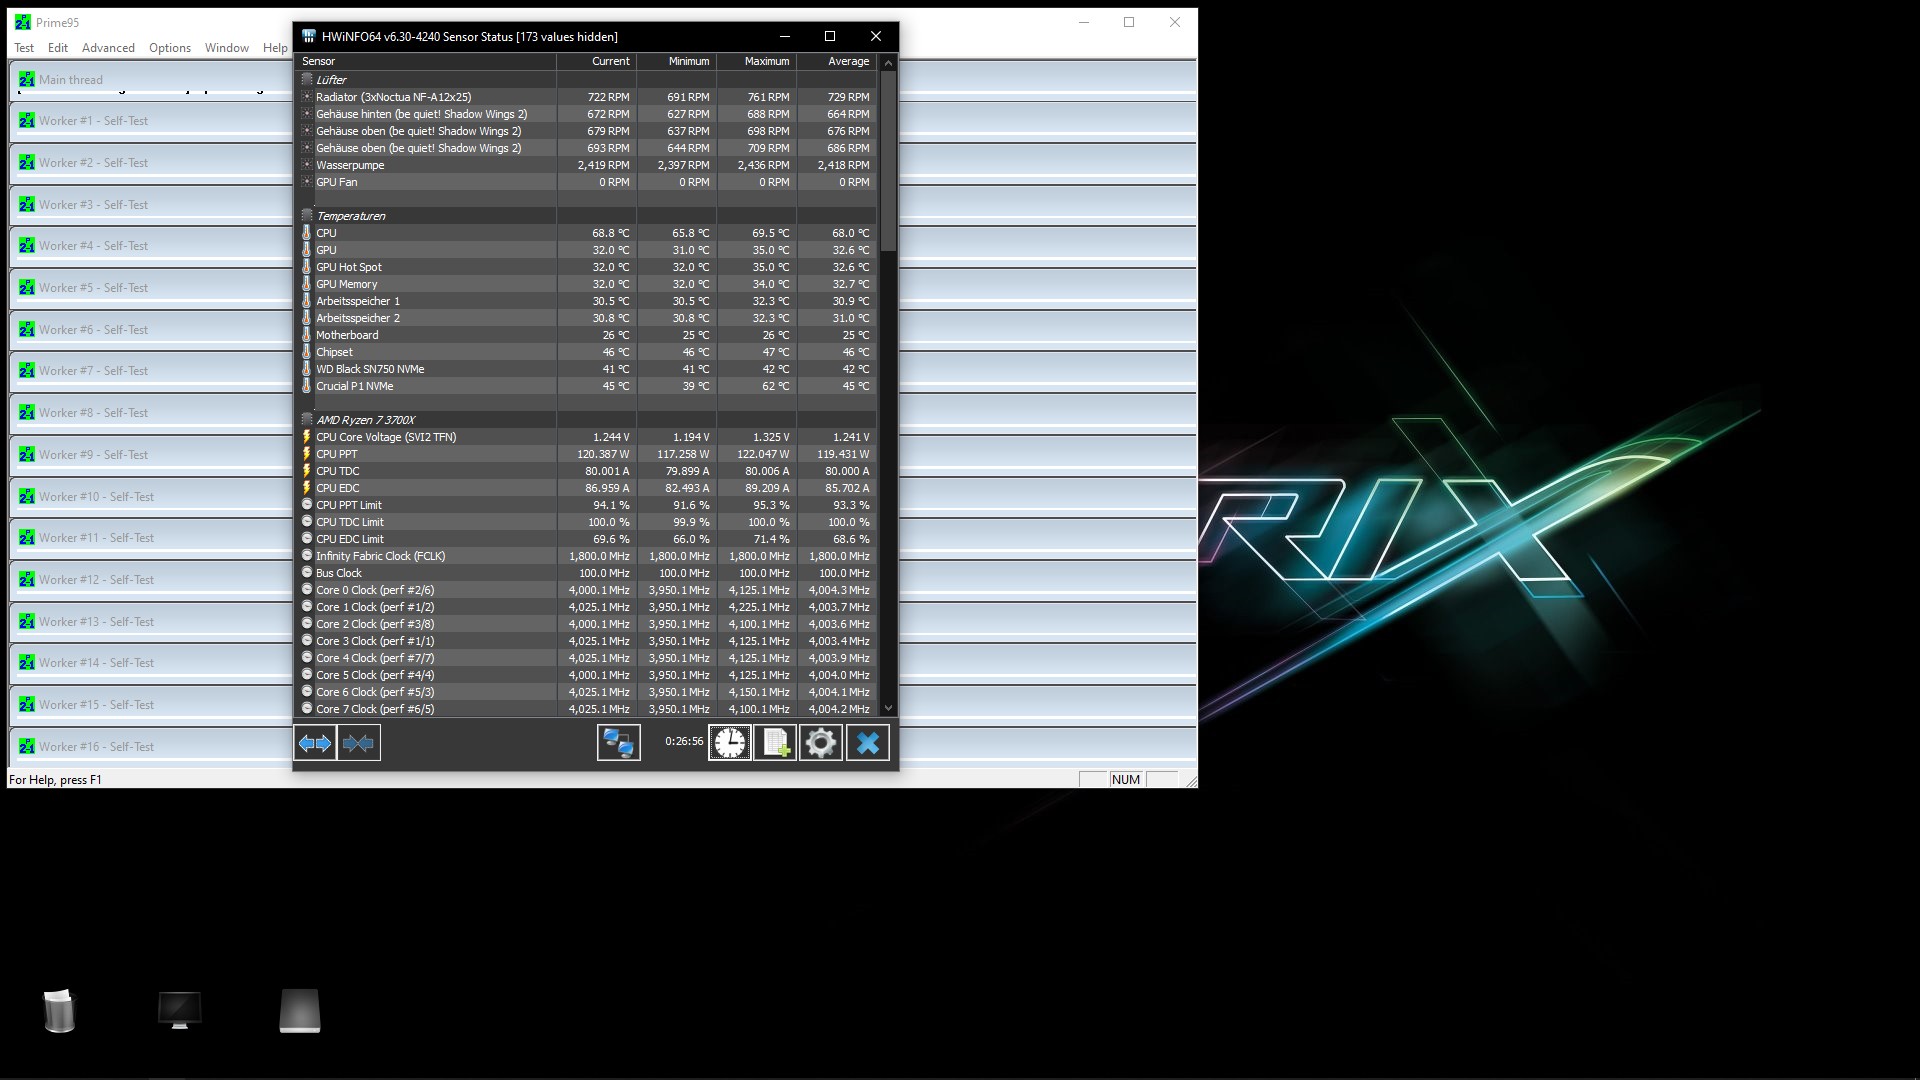This screenshot has height=1080, width=1920.
Task: Open the Recycle Bin desktop icon
Action: tap(59, 1011)
